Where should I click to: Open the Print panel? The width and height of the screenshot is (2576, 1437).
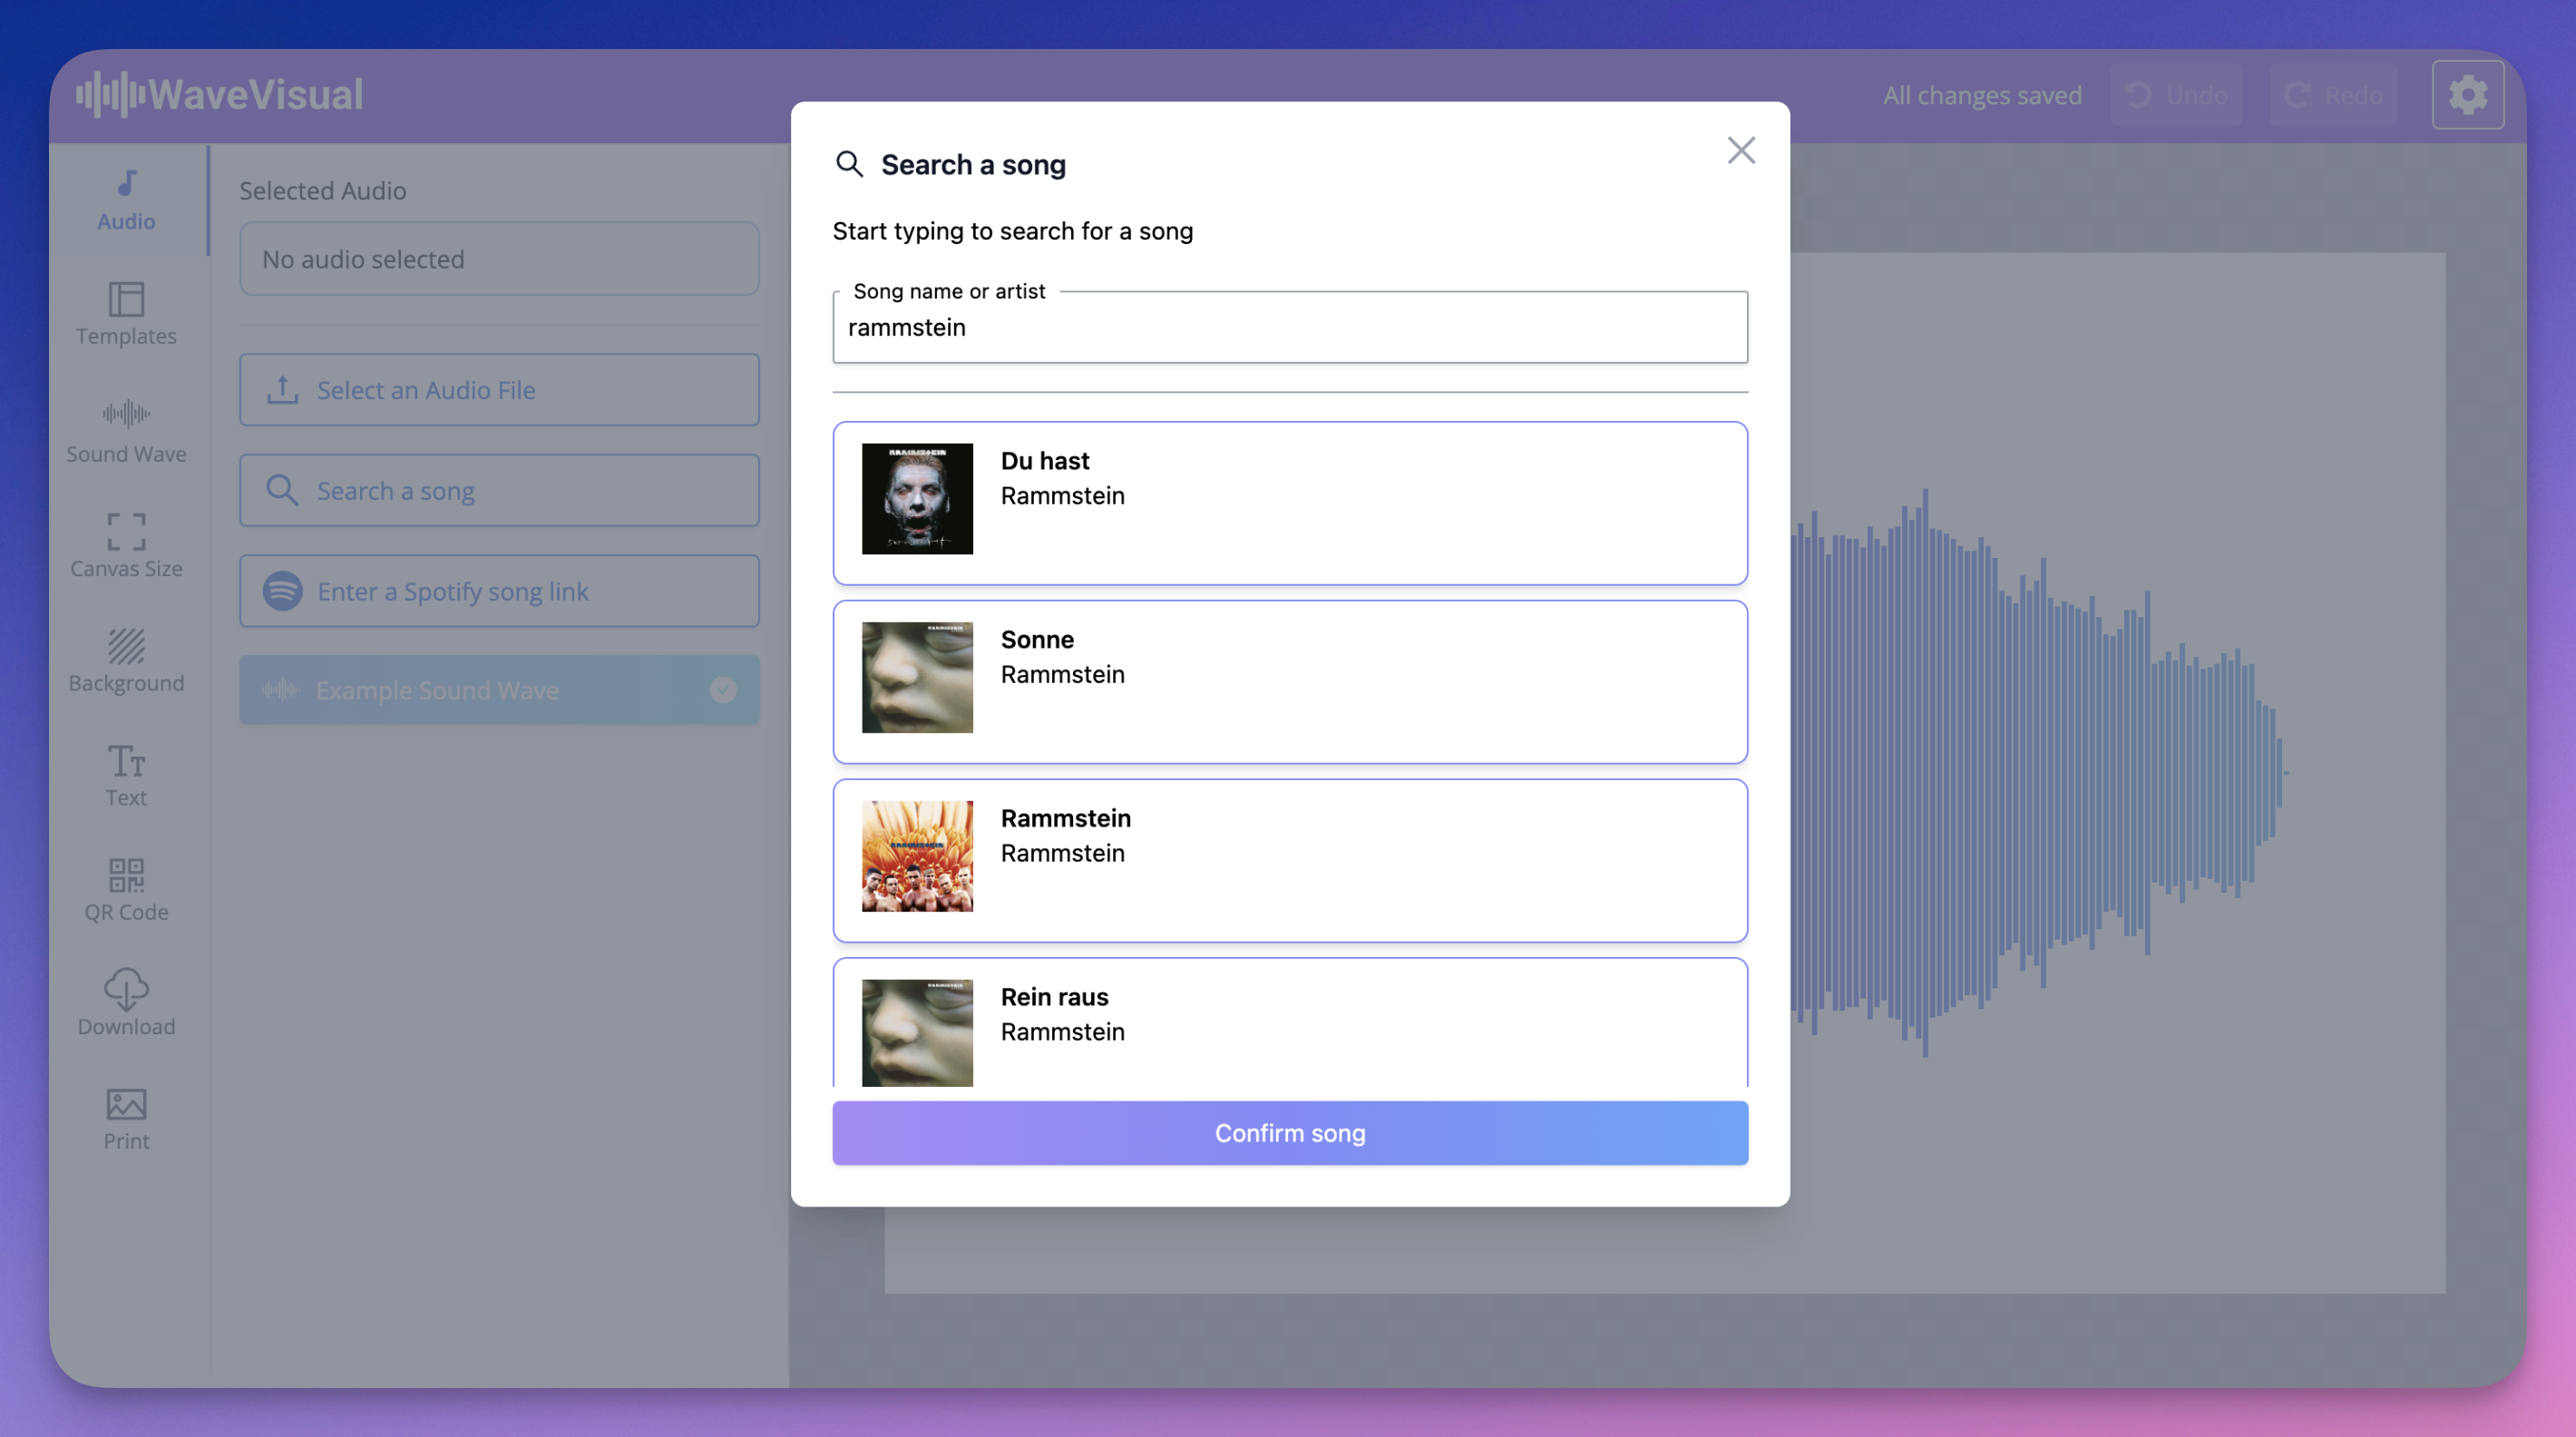pos(126,1118)
